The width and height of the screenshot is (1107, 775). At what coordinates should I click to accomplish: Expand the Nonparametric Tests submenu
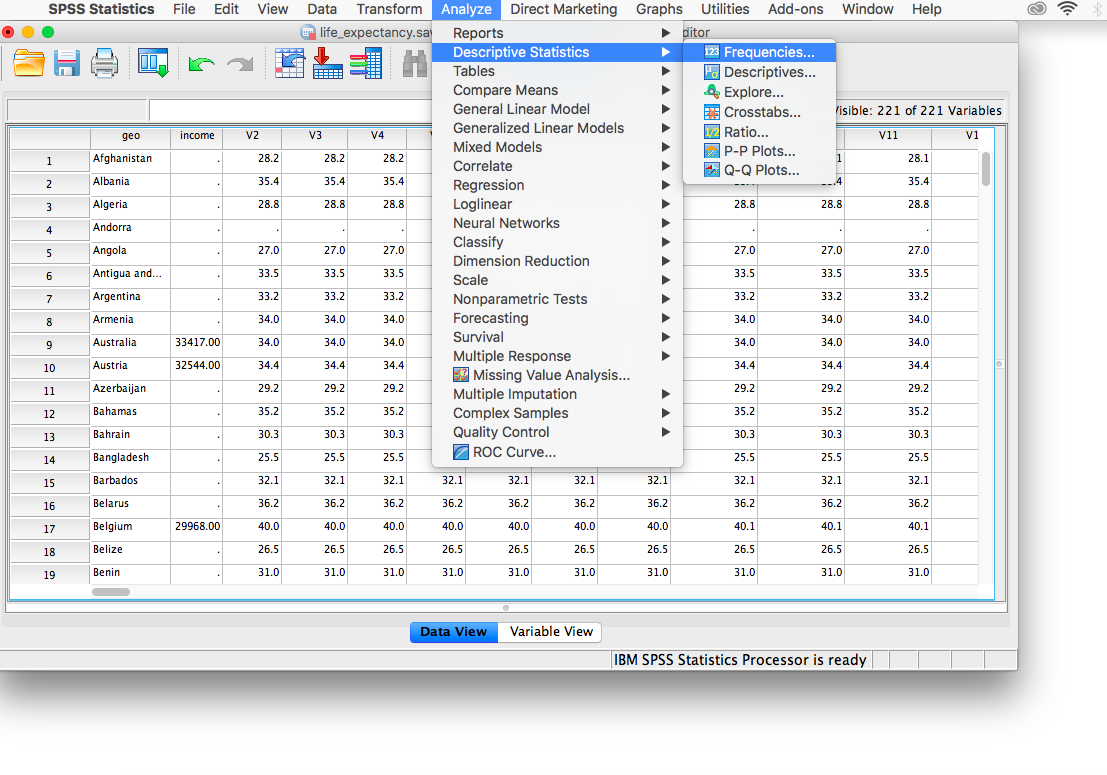click(x=557, y=300)
